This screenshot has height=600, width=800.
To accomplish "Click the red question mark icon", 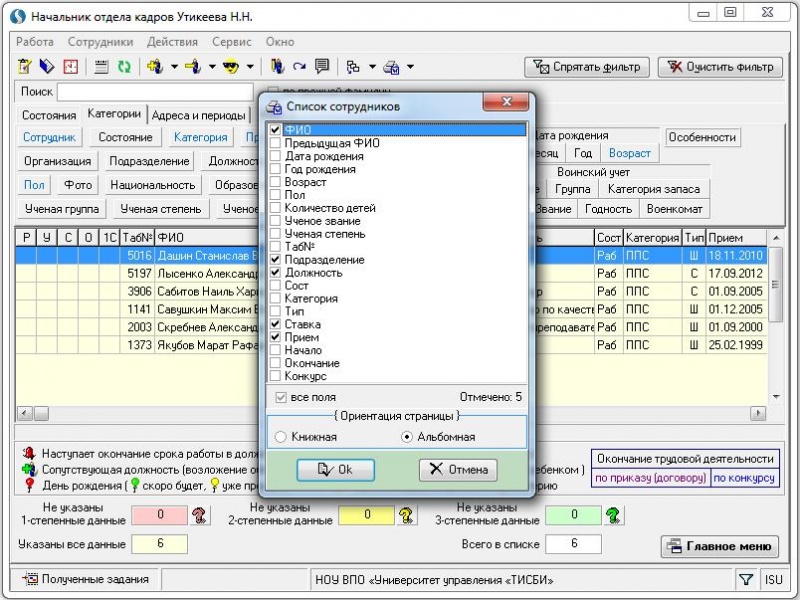I will point(200,515).
